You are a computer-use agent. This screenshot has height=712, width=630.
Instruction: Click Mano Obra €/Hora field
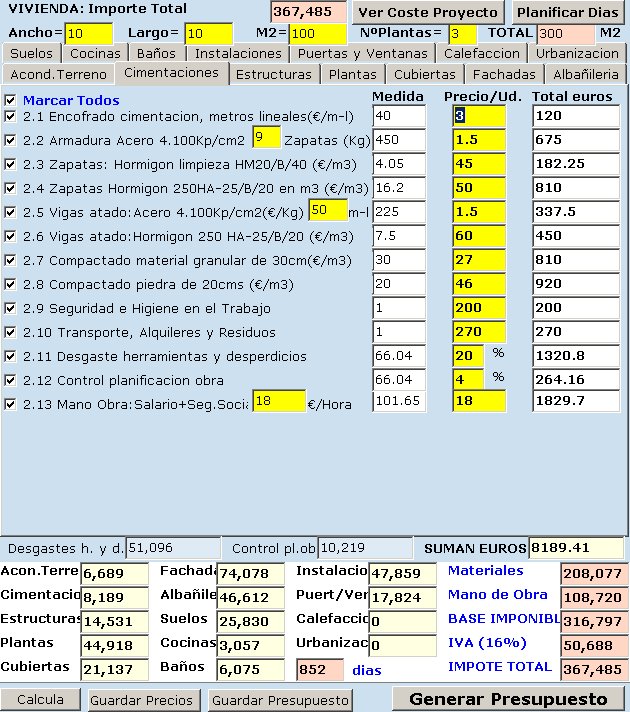[279, 401]
